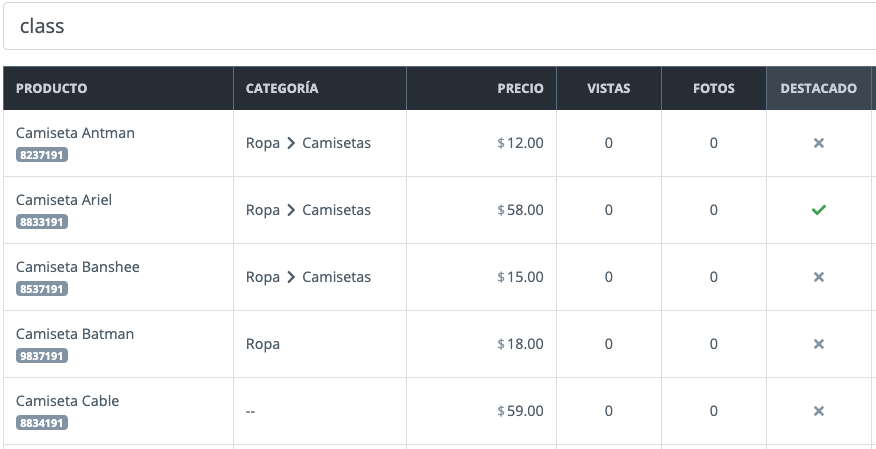
Task: Click product code badge 8834191
Action: 42,423
